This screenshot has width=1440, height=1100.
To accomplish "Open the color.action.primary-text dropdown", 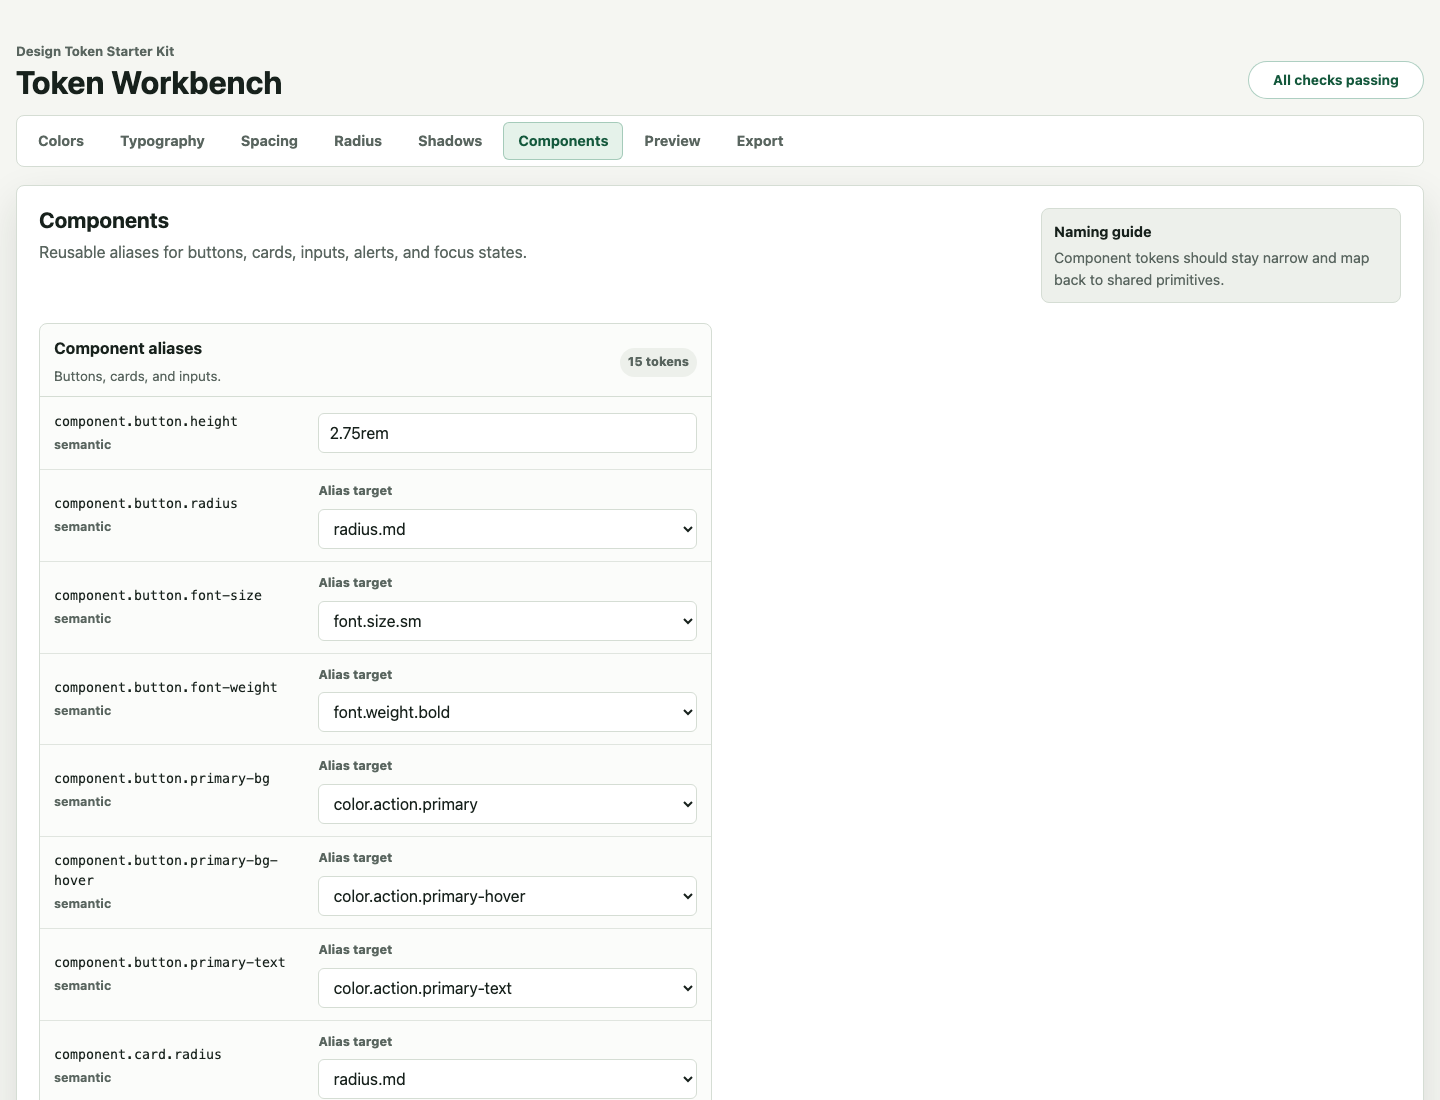I will pos(507,988).
